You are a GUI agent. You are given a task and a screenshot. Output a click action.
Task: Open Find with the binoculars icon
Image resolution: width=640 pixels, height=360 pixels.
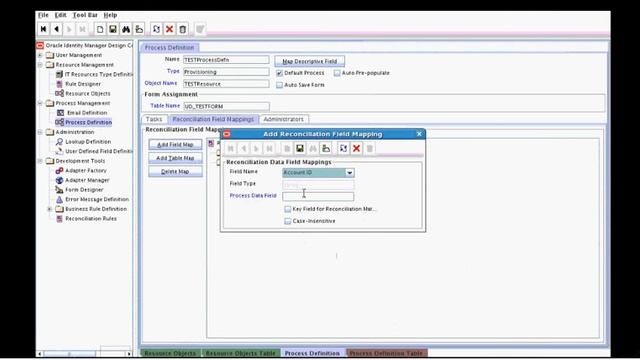(126, 29)
